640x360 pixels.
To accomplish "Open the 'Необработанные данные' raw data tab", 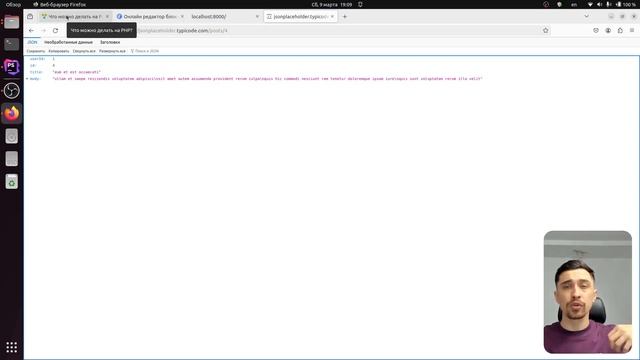I will 69,42.
